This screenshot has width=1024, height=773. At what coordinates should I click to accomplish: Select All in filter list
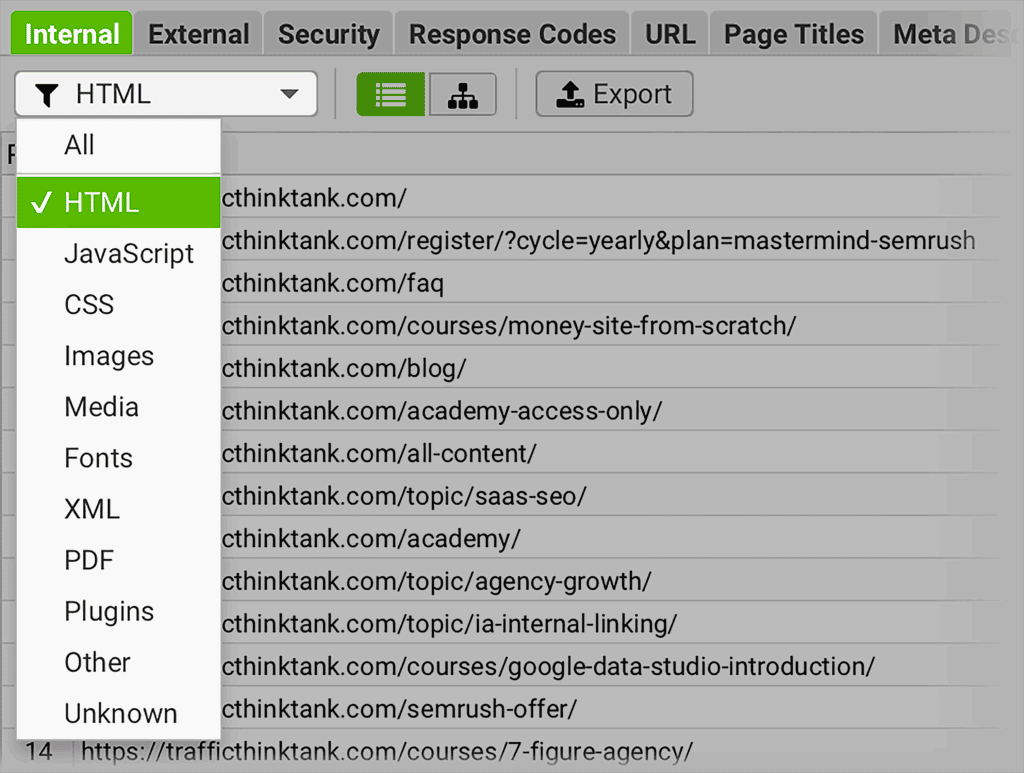pyautogui.click(x=79, y=145)
